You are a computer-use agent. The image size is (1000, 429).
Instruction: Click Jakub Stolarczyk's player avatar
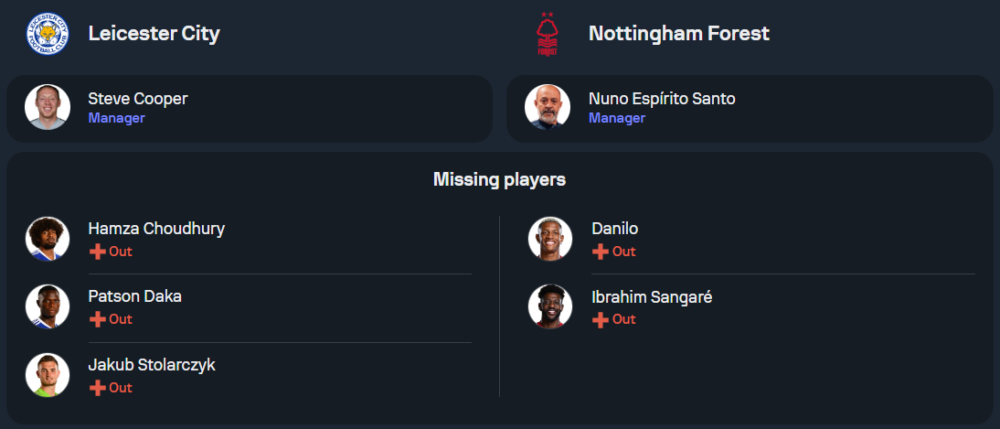[x=47, y=375]
